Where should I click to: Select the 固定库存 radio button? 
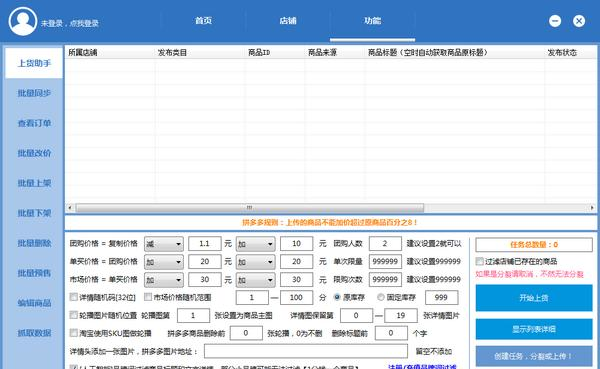pos(381,297)
